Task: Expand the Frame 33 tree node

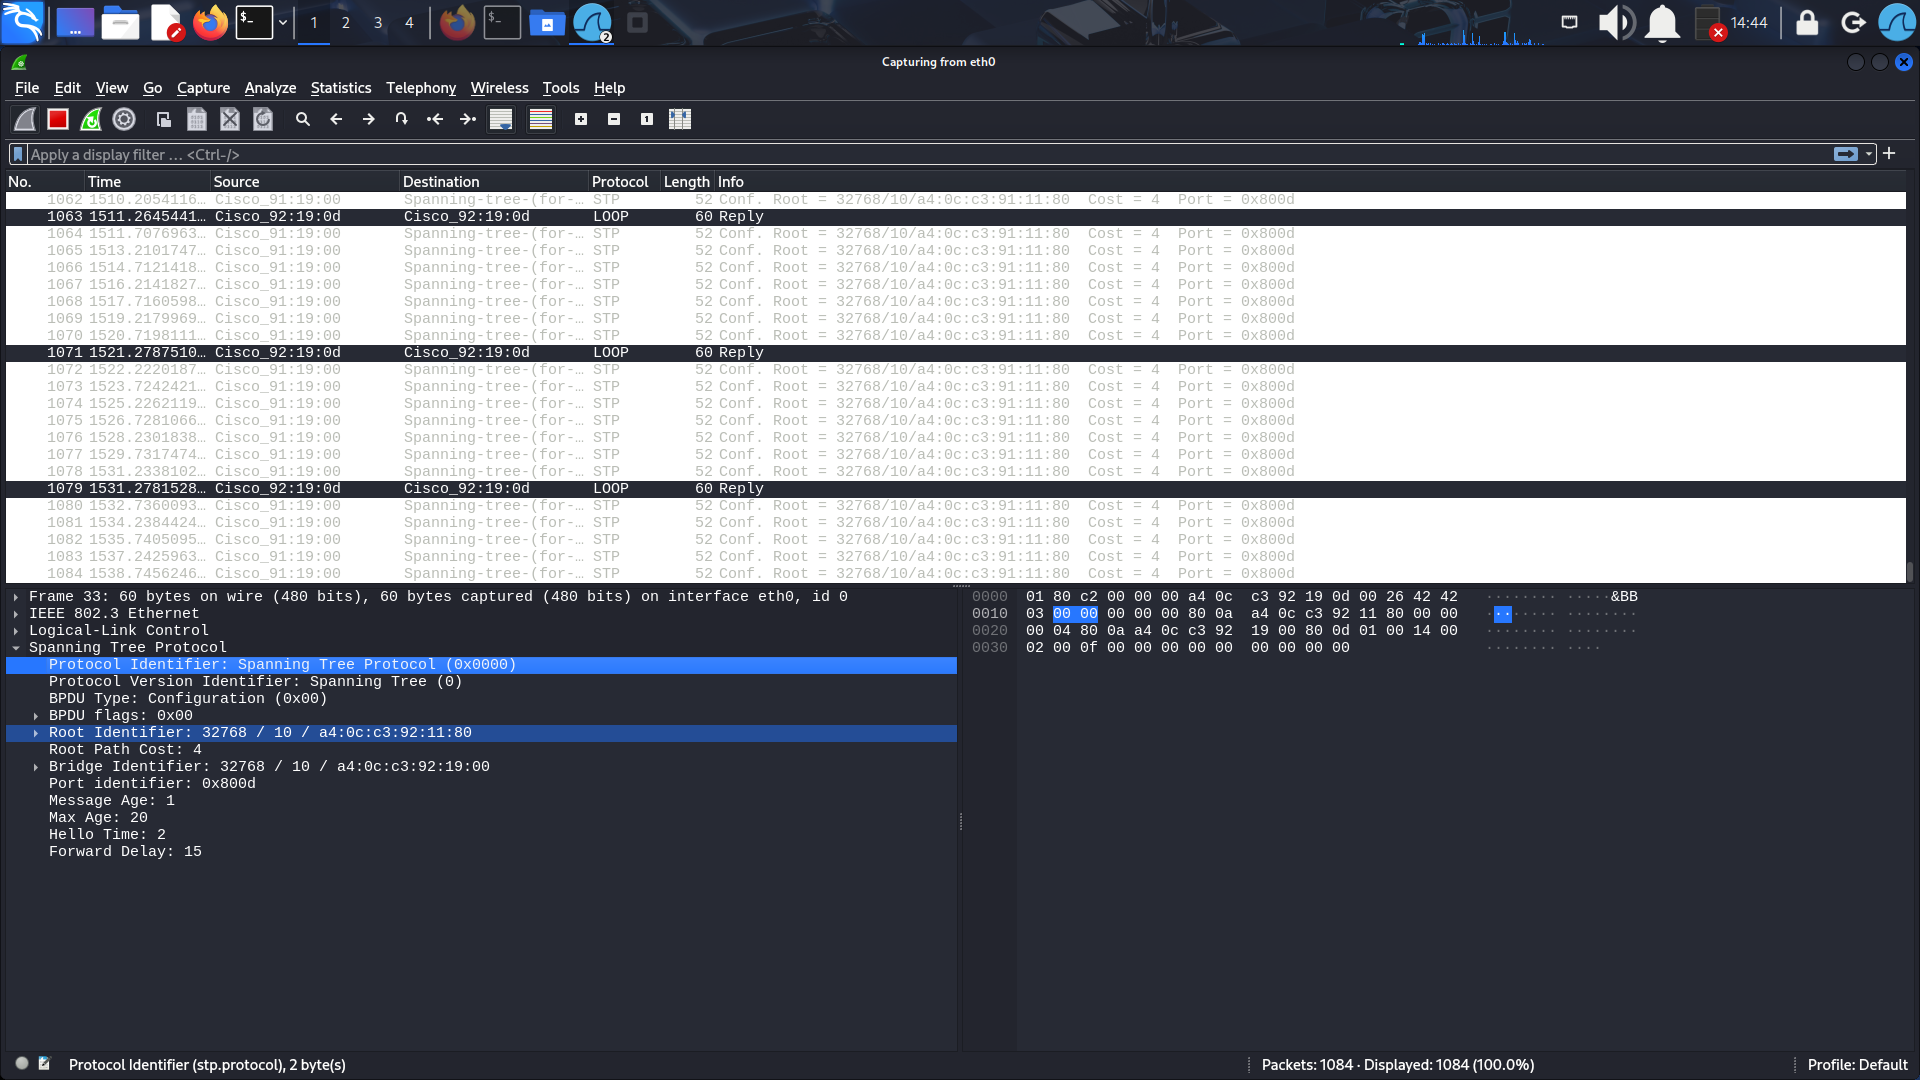Action: coord(16,597)
